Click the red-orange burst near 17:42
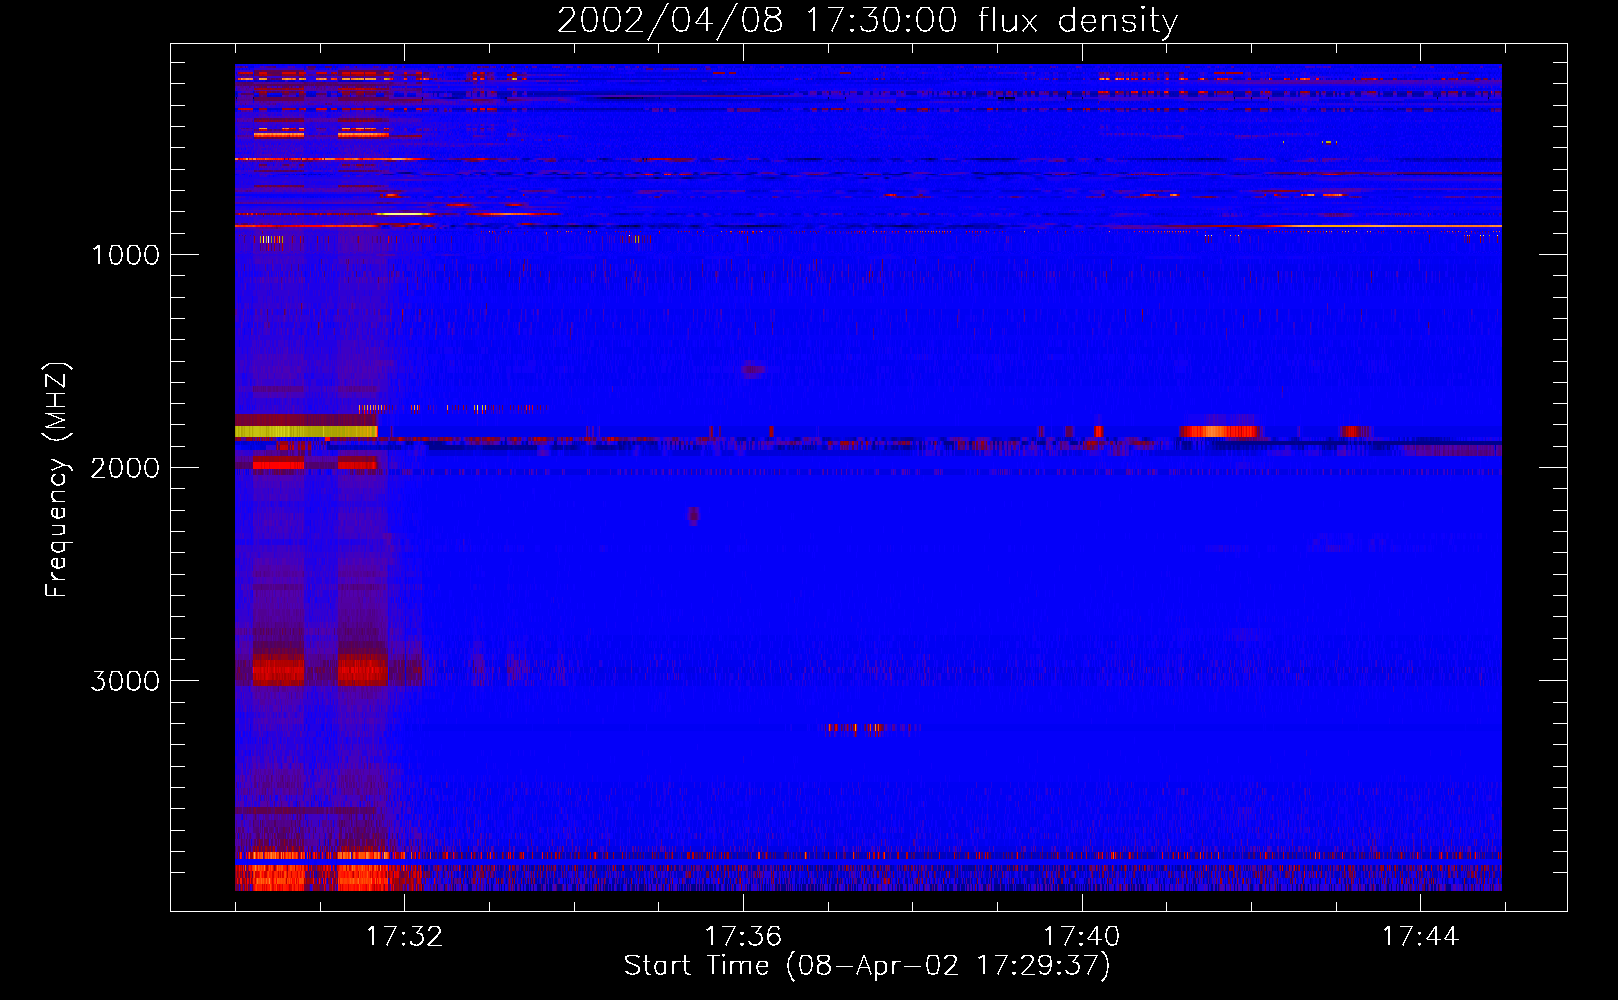1618x1000 pixels. (x=1219, y=431)
